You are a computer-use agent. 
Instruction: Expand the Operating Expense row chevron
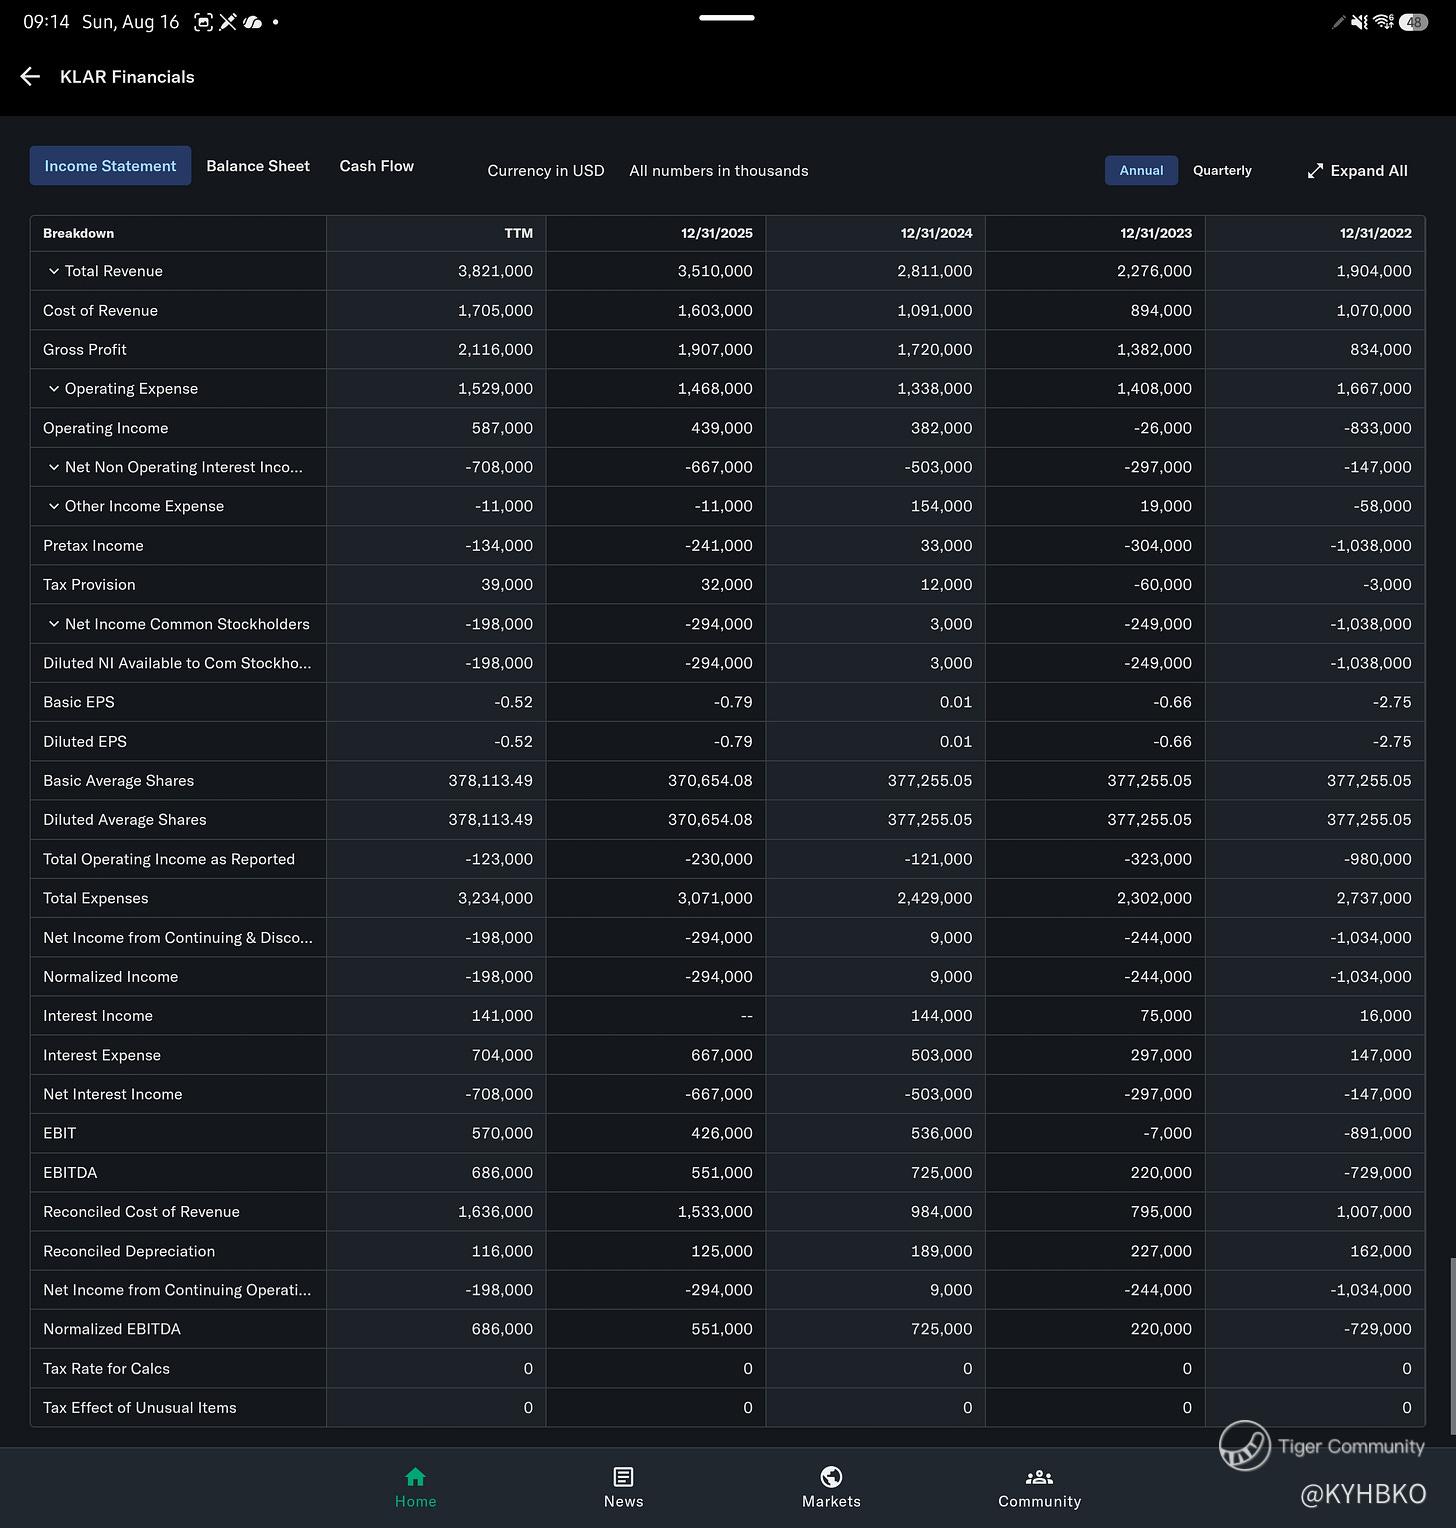(x=54, y=388)
